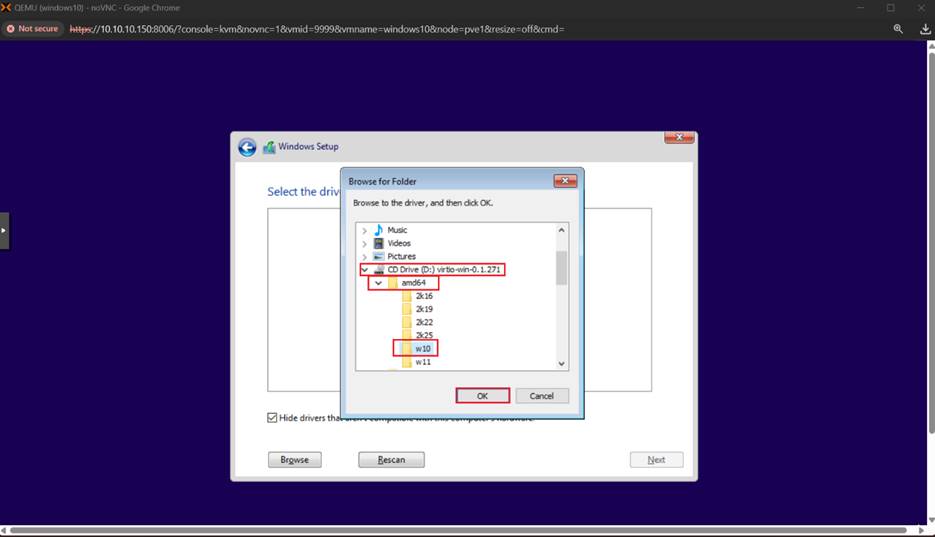Click Cancel in Browse for Folder
Viewport: 935px width, 537px height.
pyautogui.click(x=541, y=396)
